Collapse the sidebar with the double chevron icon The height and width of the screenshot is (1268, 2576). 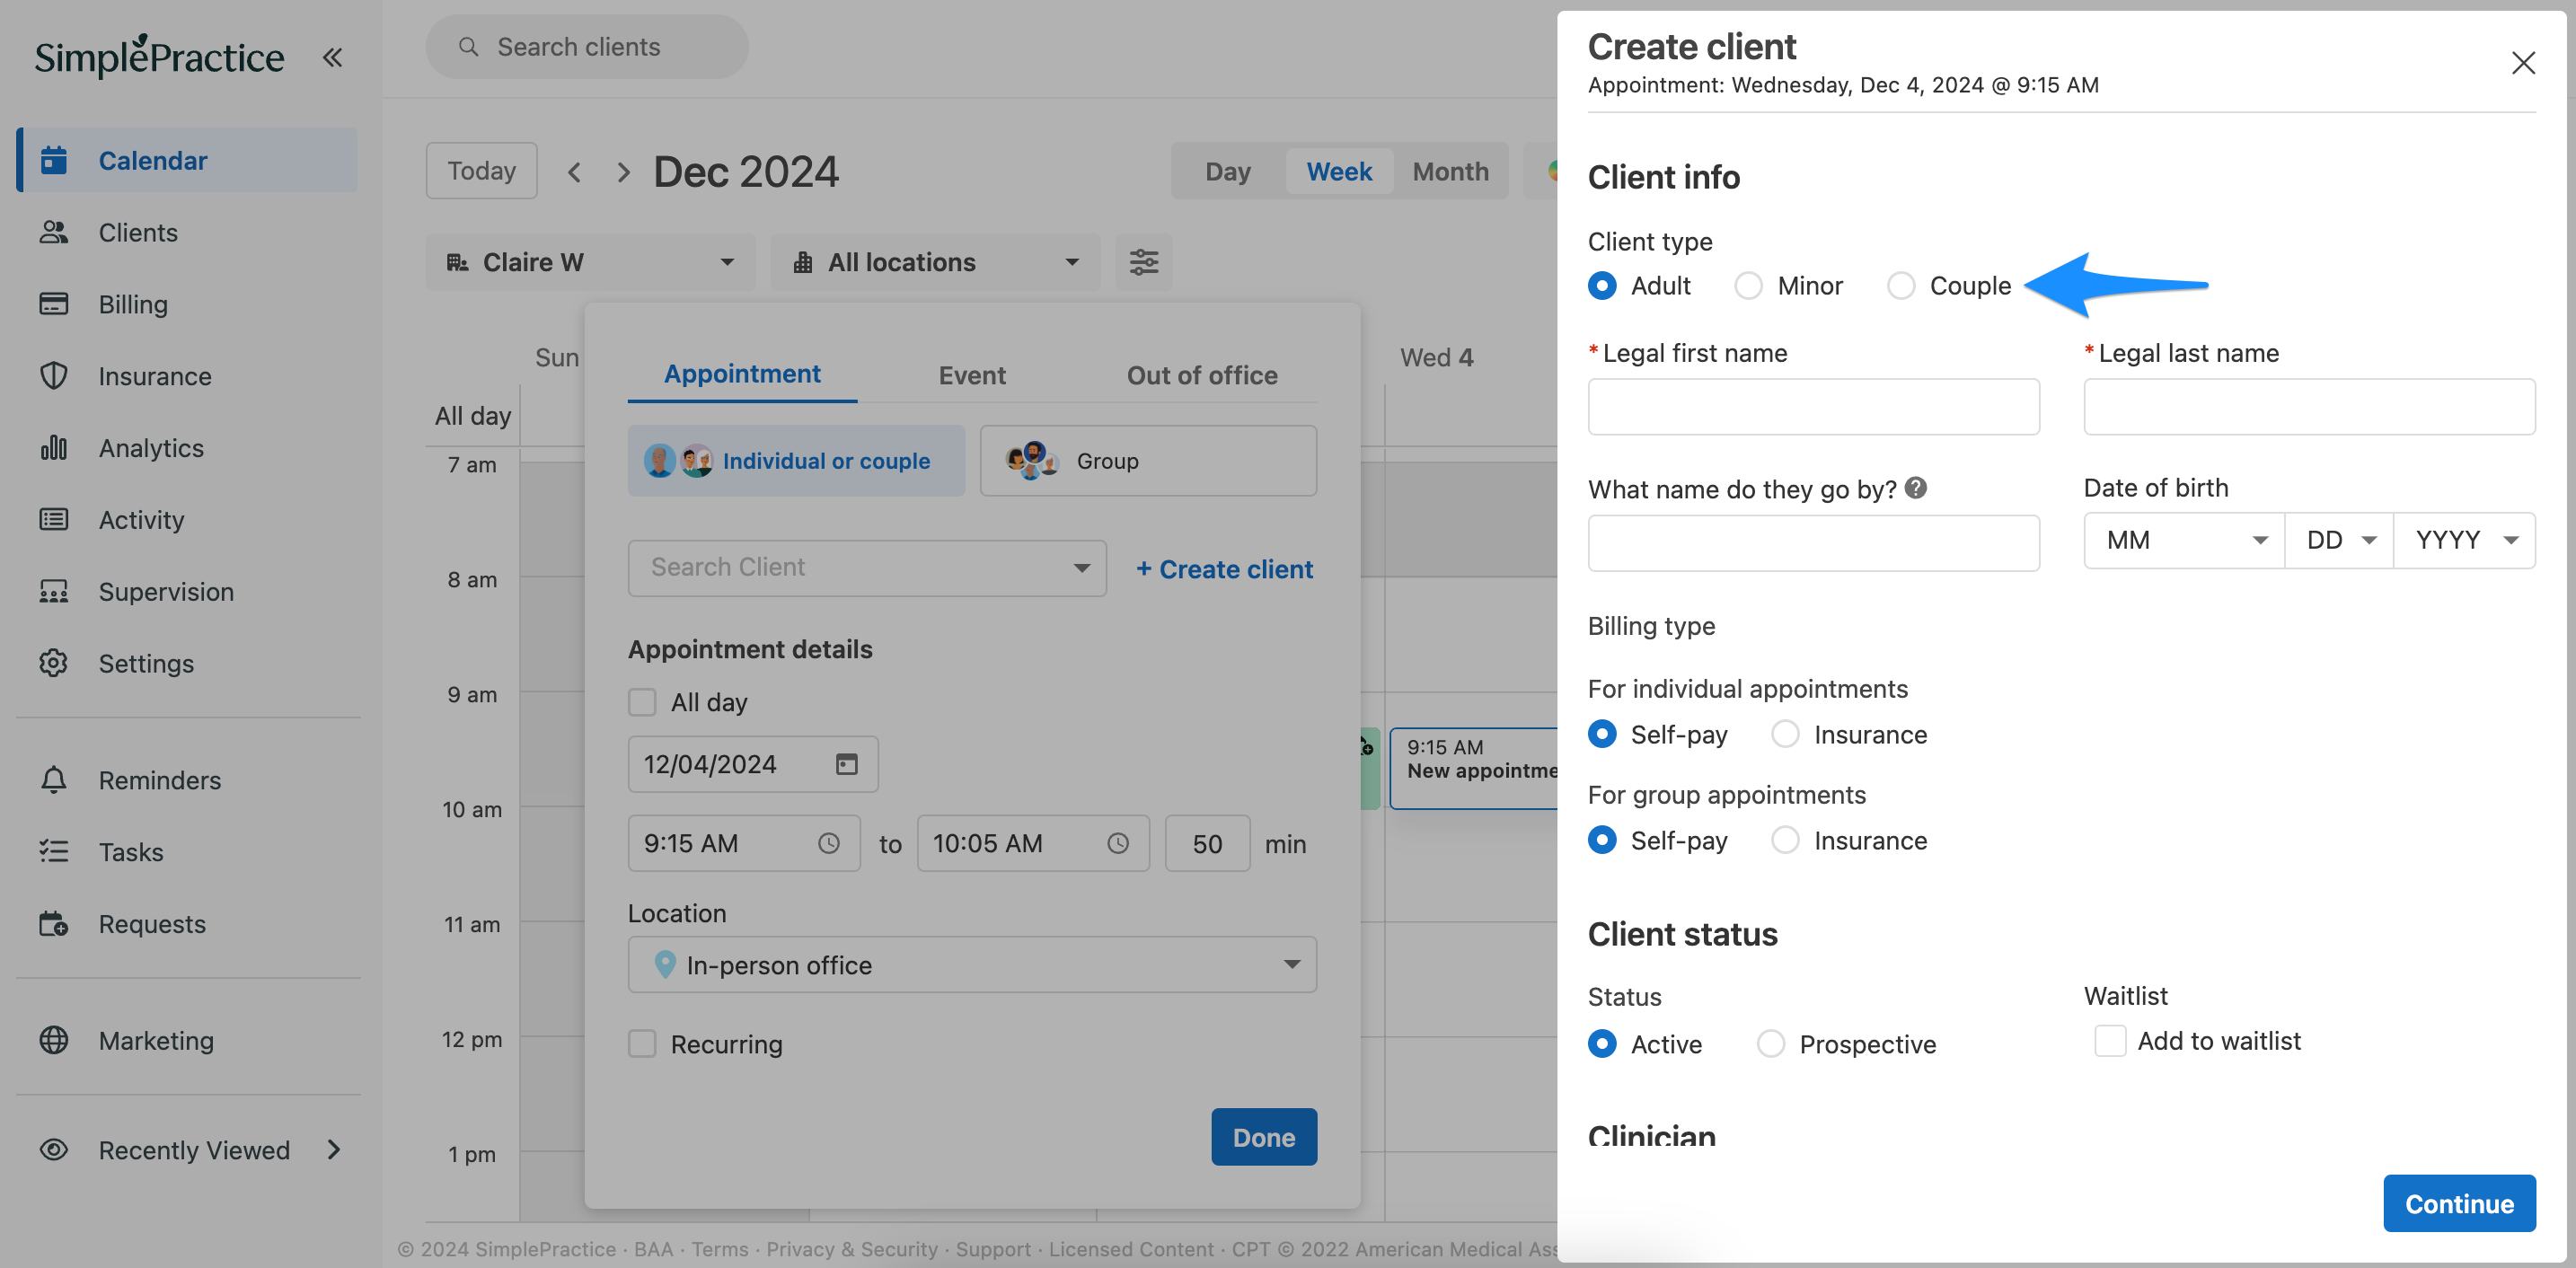[x=333, y=58]
